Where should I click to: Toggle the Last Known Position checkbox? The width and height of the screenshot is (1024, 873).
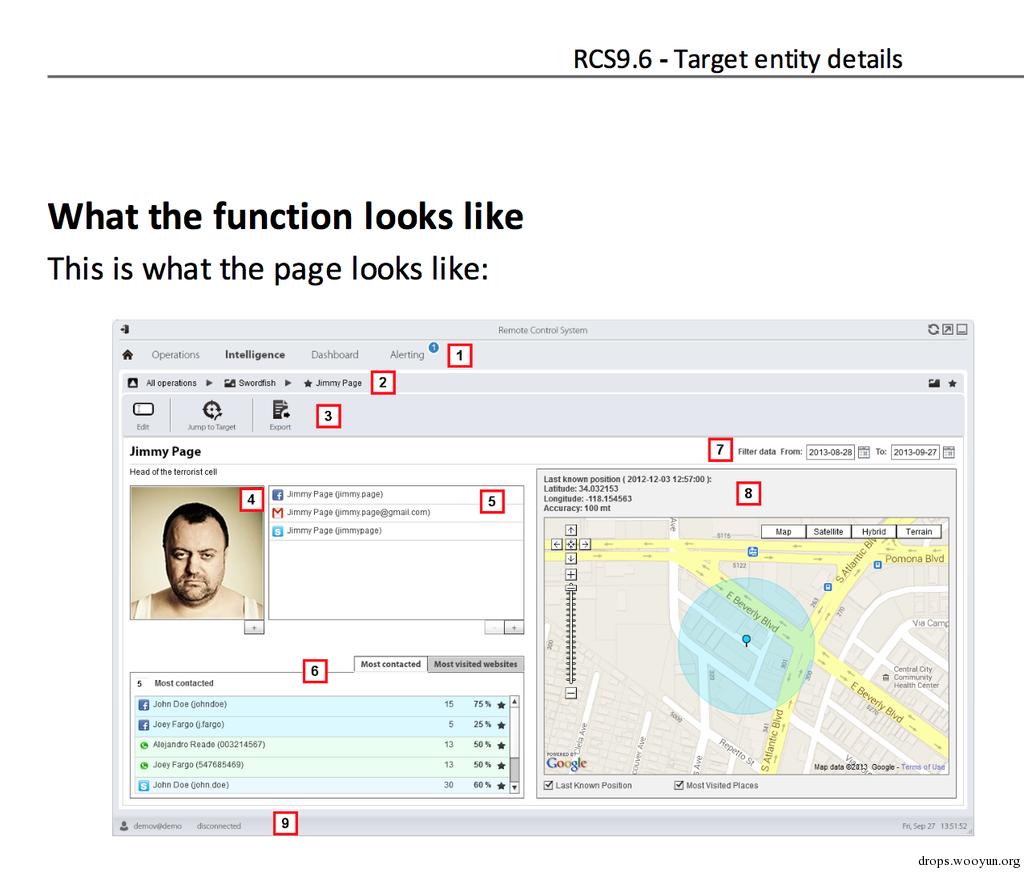coord(549,785)
